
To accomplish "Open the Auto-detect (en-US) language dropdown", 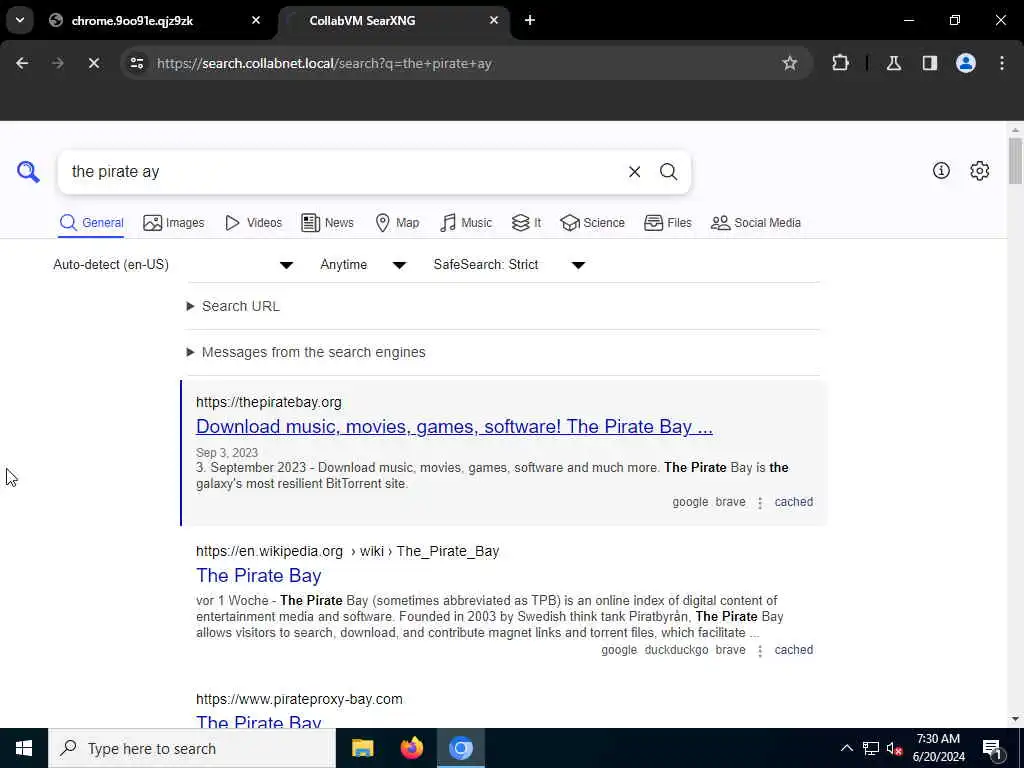I will click(x=173, y=264).
